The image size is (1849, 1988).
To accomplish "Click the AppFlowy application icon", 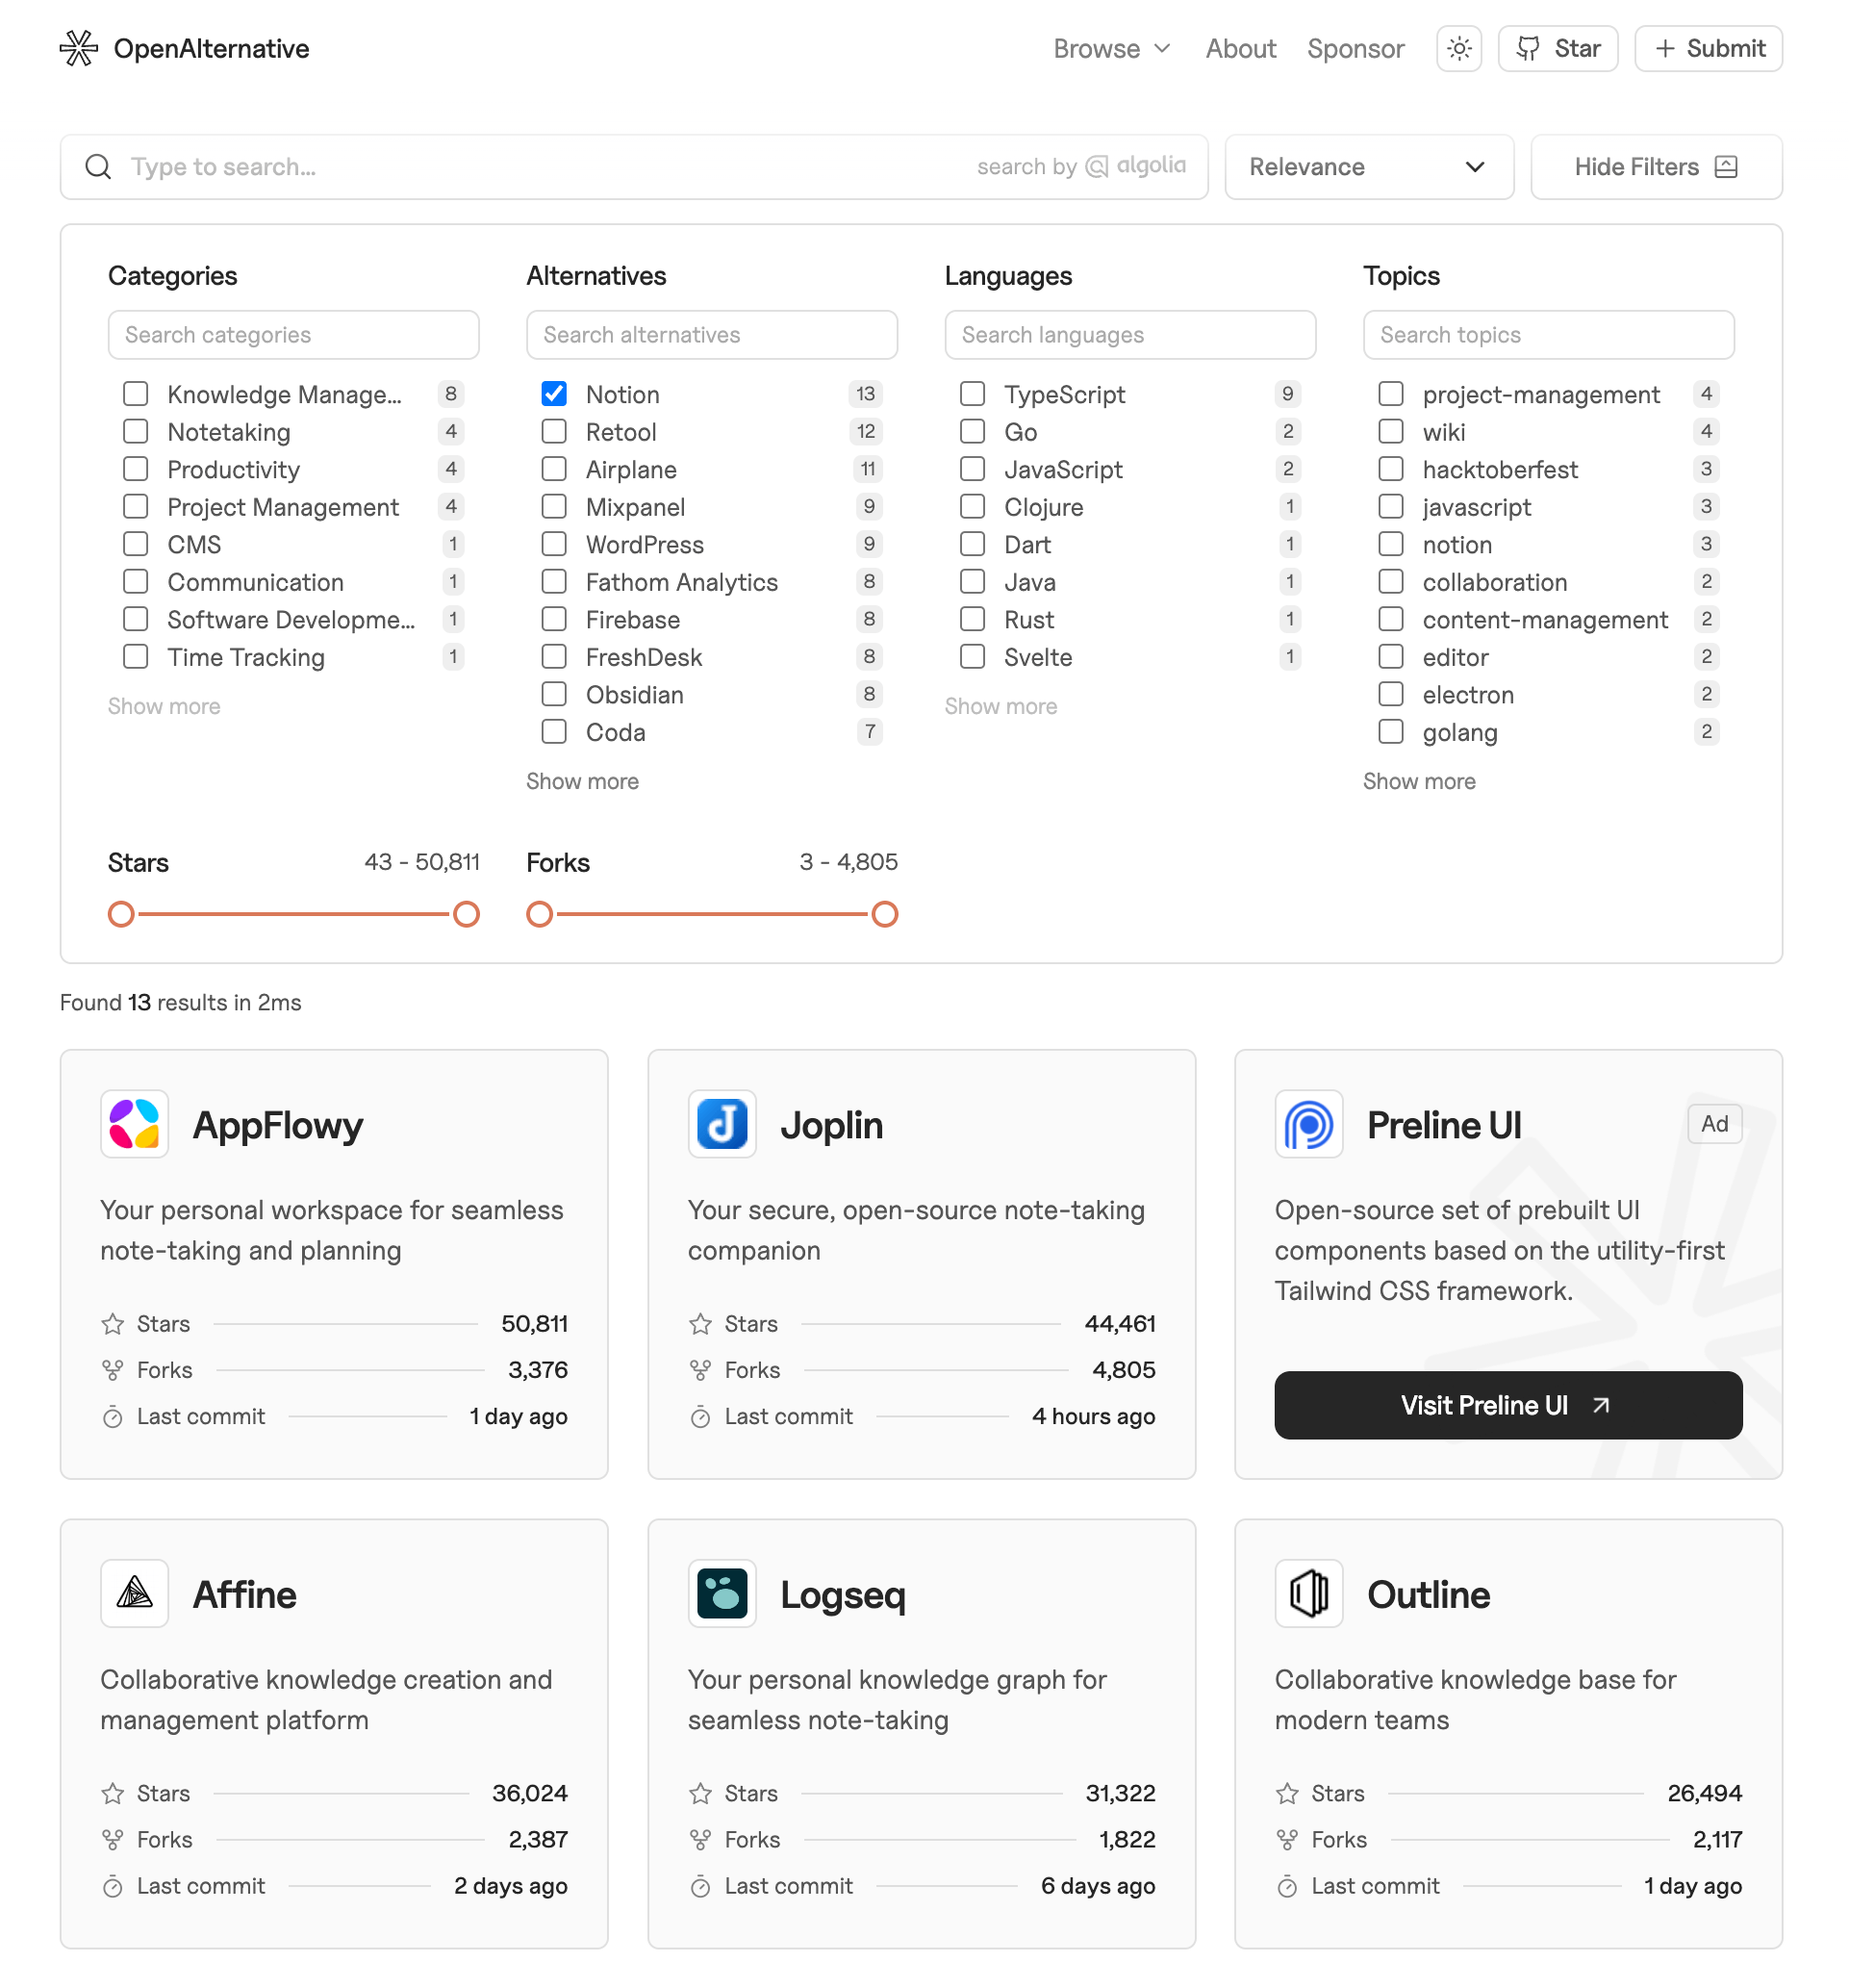I will (x=136, y=1123).
